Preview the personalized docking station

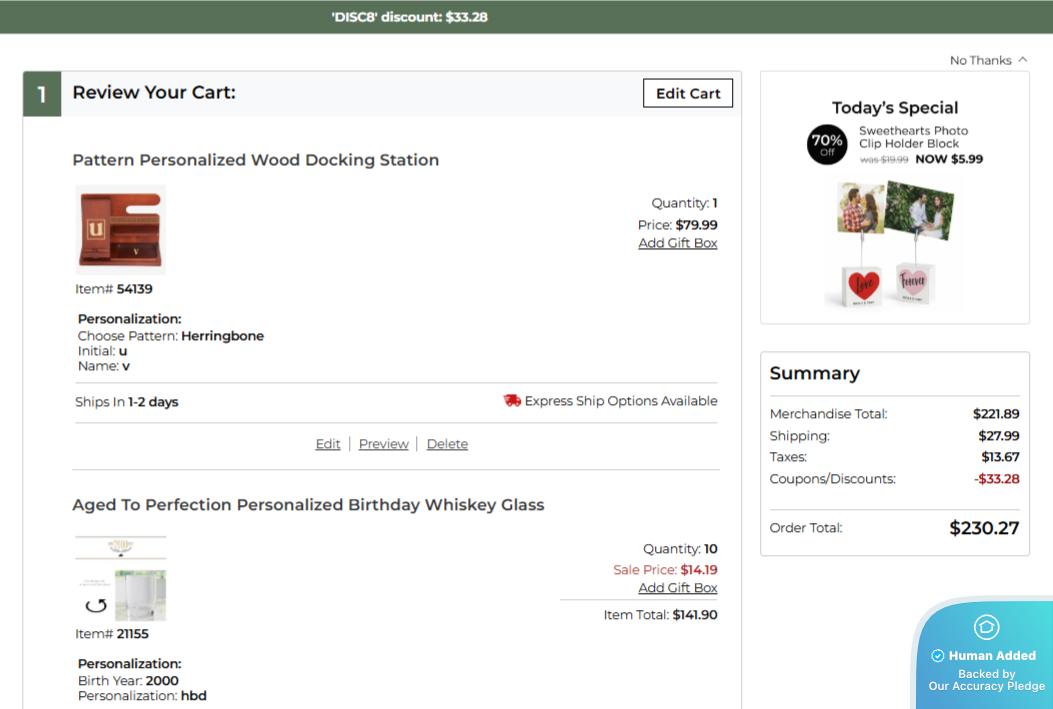384,444
